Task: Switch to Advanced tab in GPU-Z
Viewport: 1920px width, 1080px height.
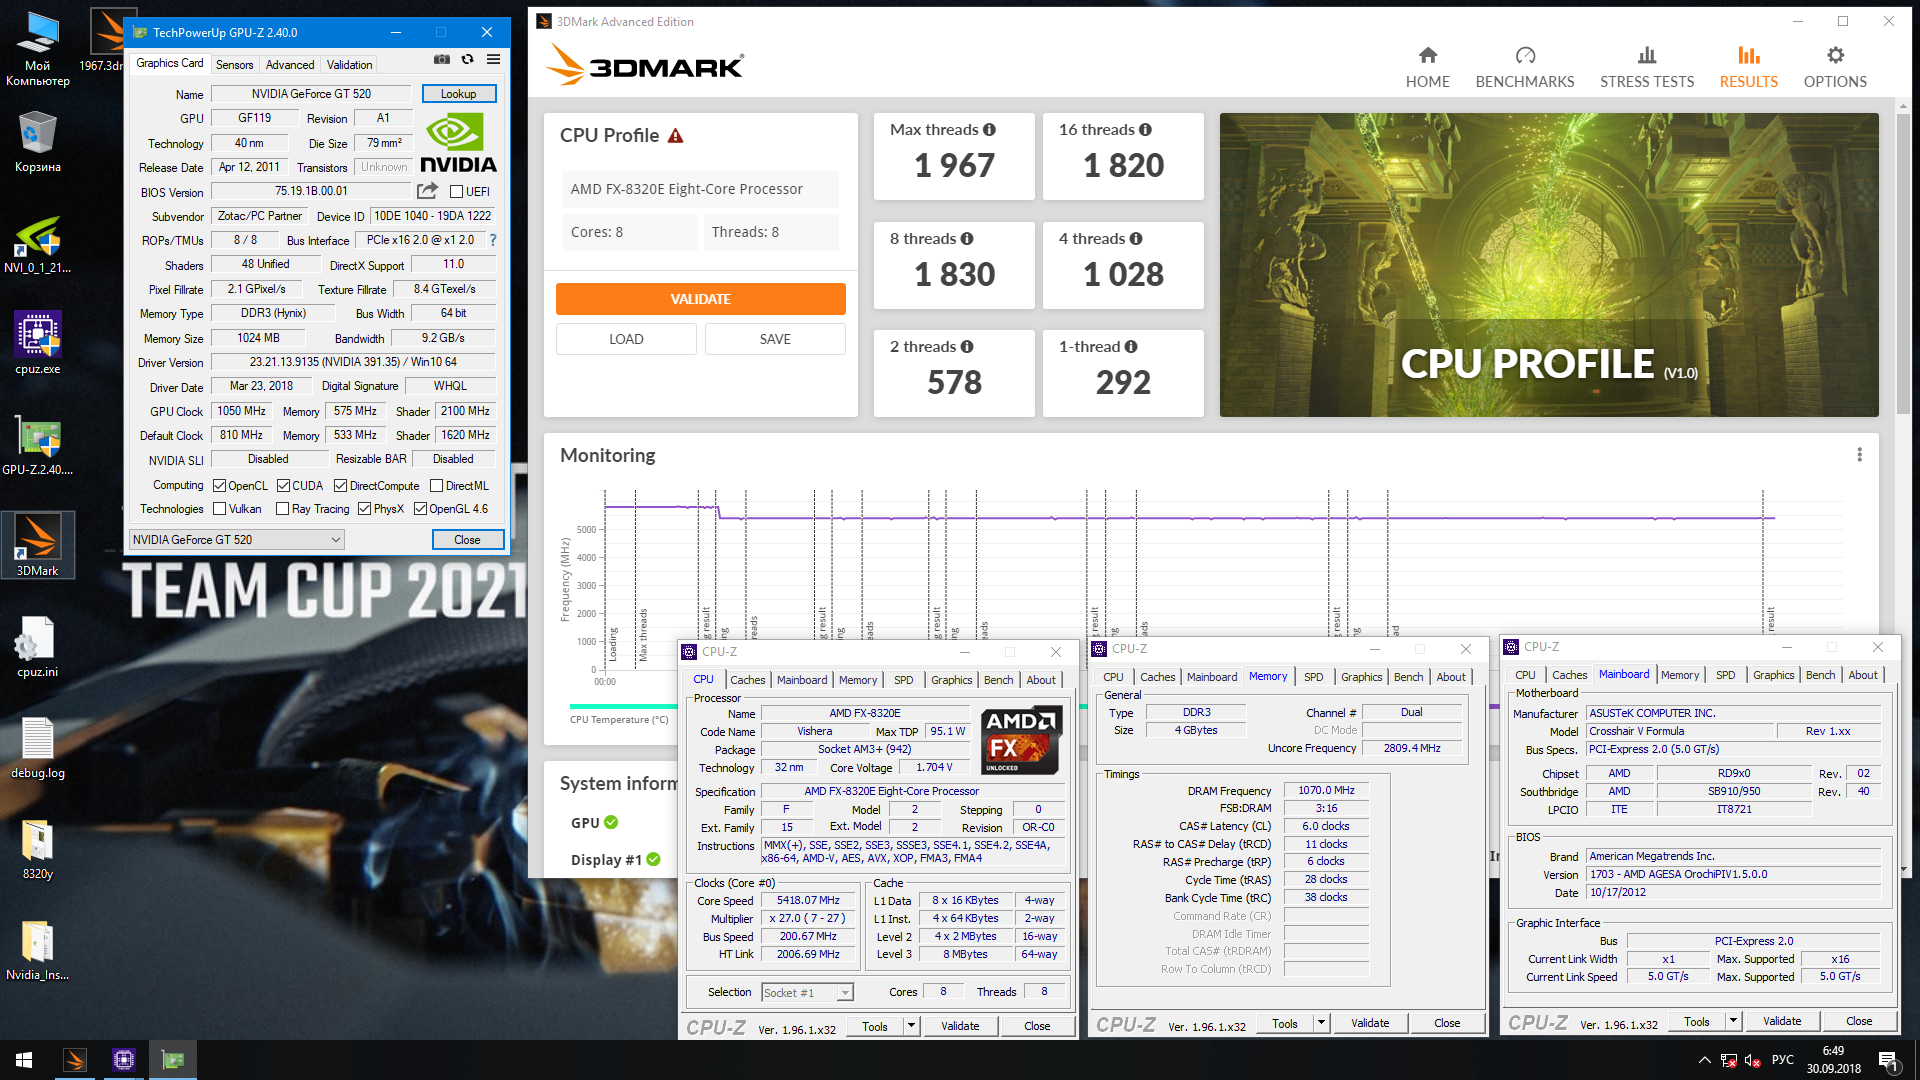Action: [x=290, y=65]
